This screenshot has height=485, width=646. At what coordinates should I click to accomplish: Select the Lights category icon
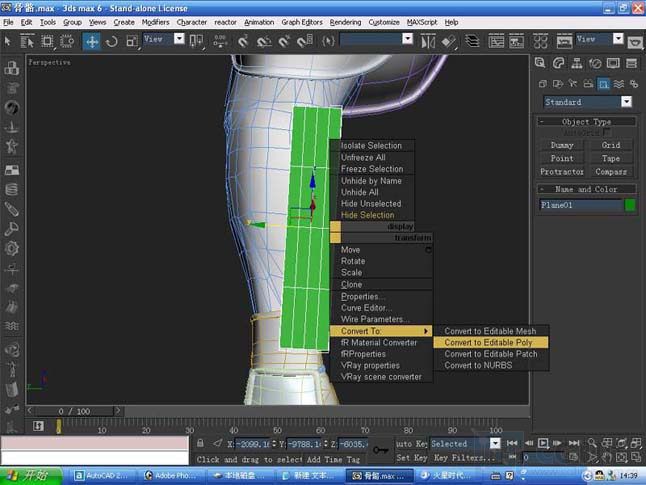[x=573, y=84]
